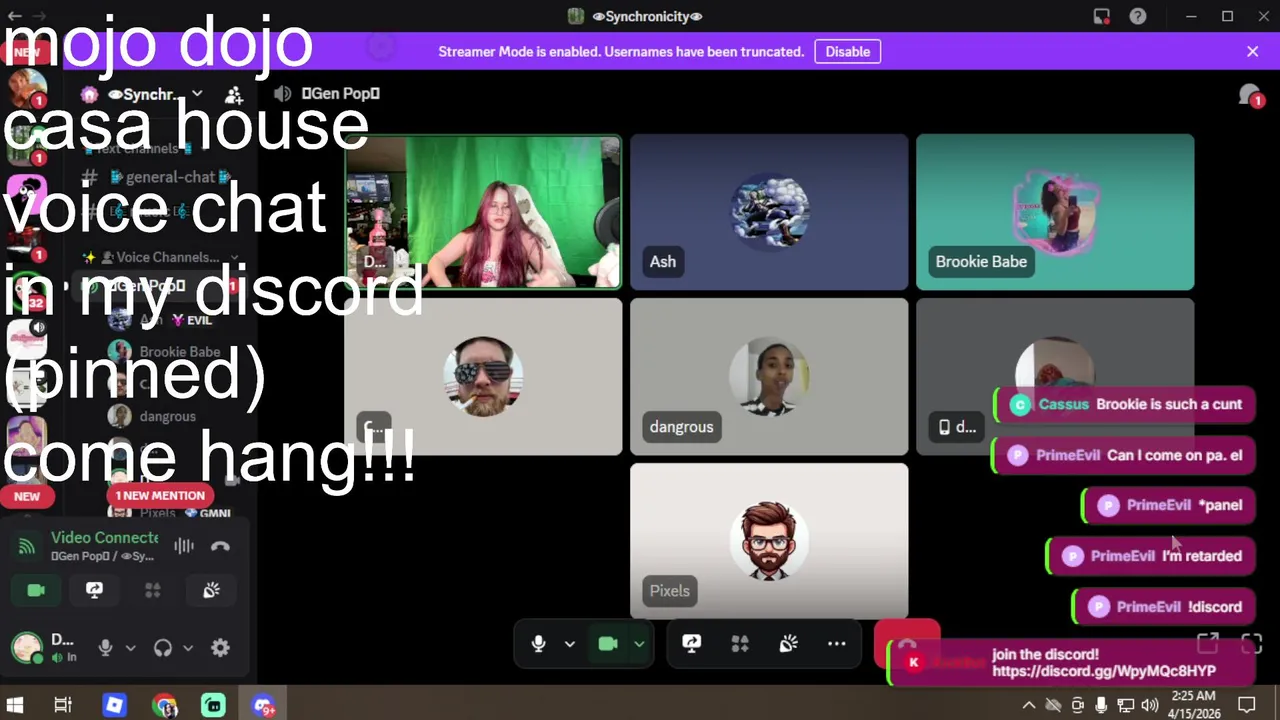1280x720 pixels.
Task: Share your screen from the sidebar voice panel
Action: pos(94,590)
